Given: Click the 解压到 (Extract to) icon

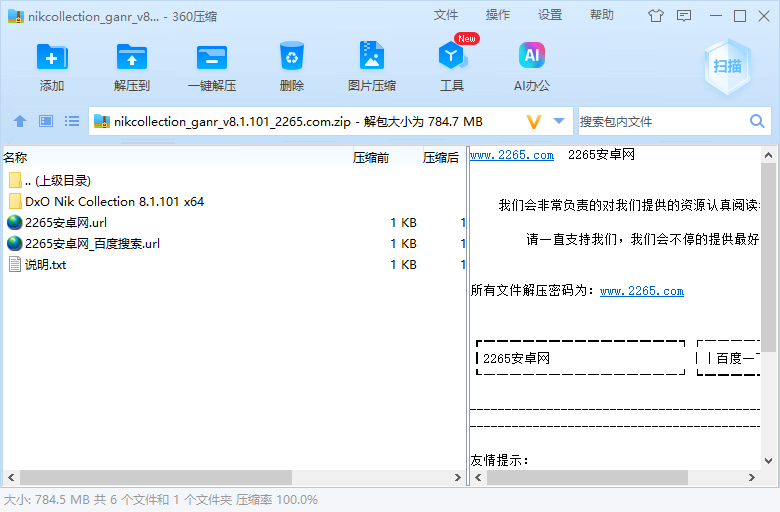Looking at the screenshot, I should 131,57.
